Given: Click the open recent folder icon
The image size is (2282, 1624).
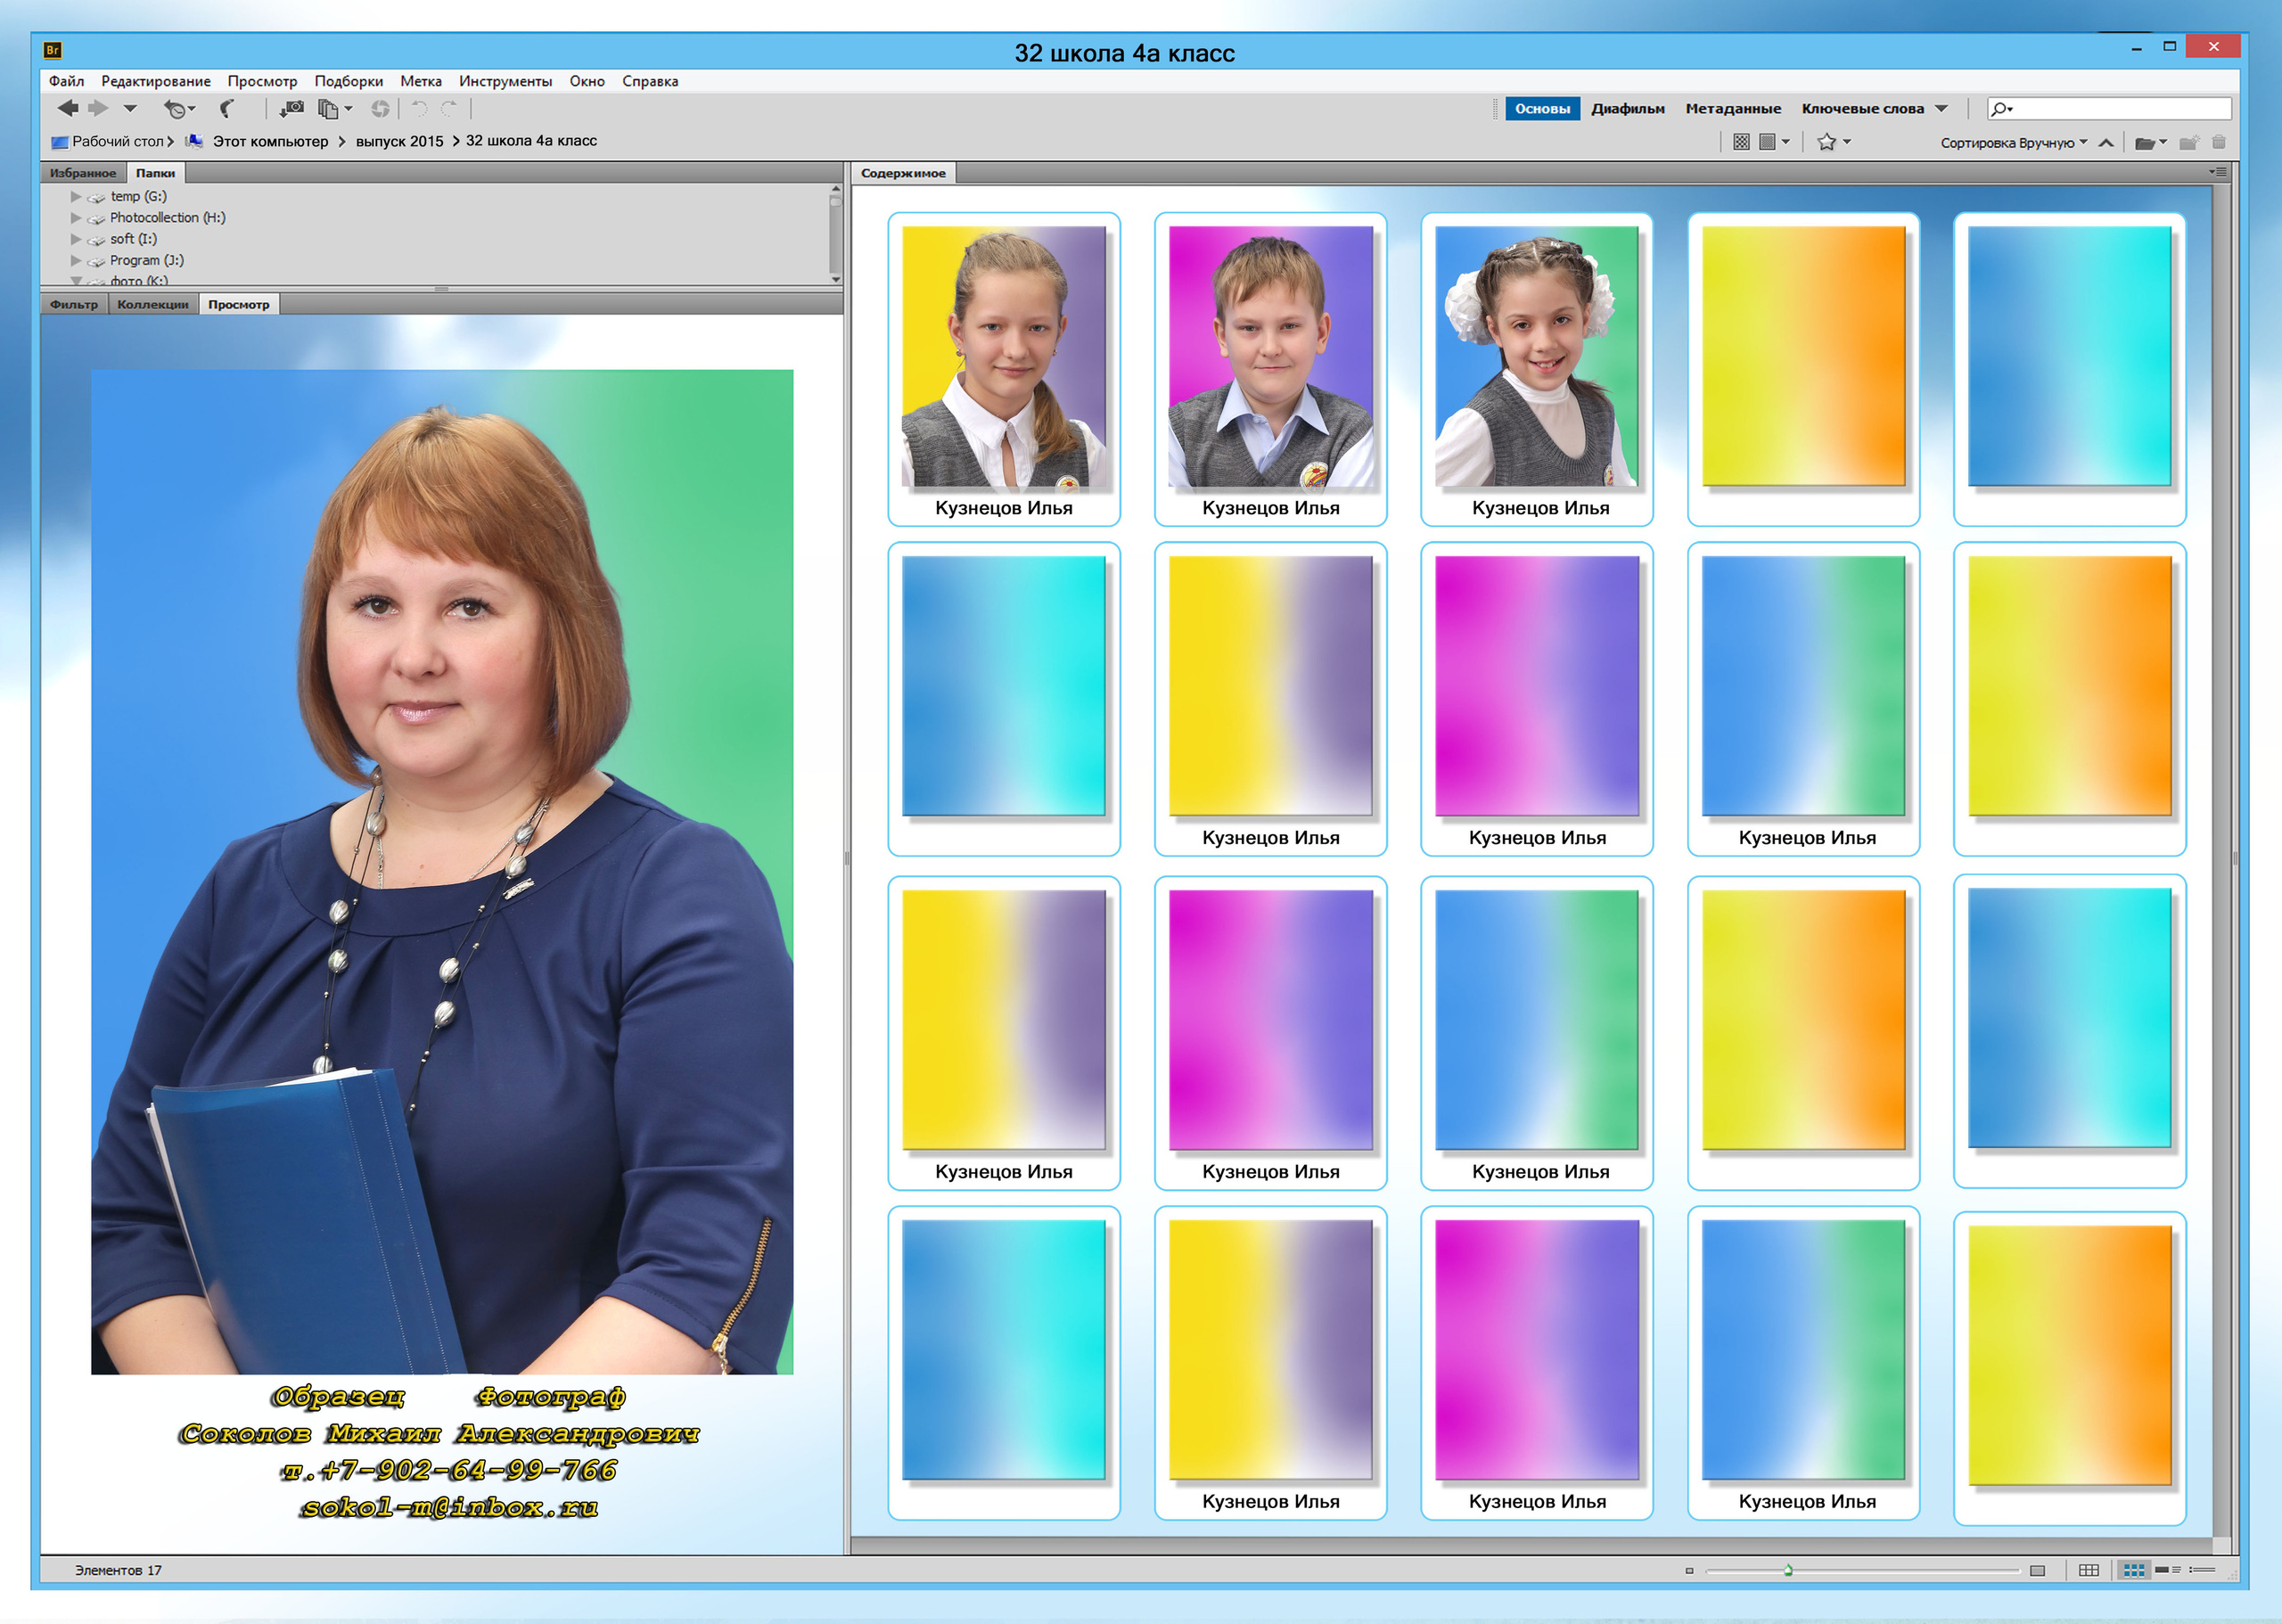Looking at the screenshot, I should tap(2144, 143).
